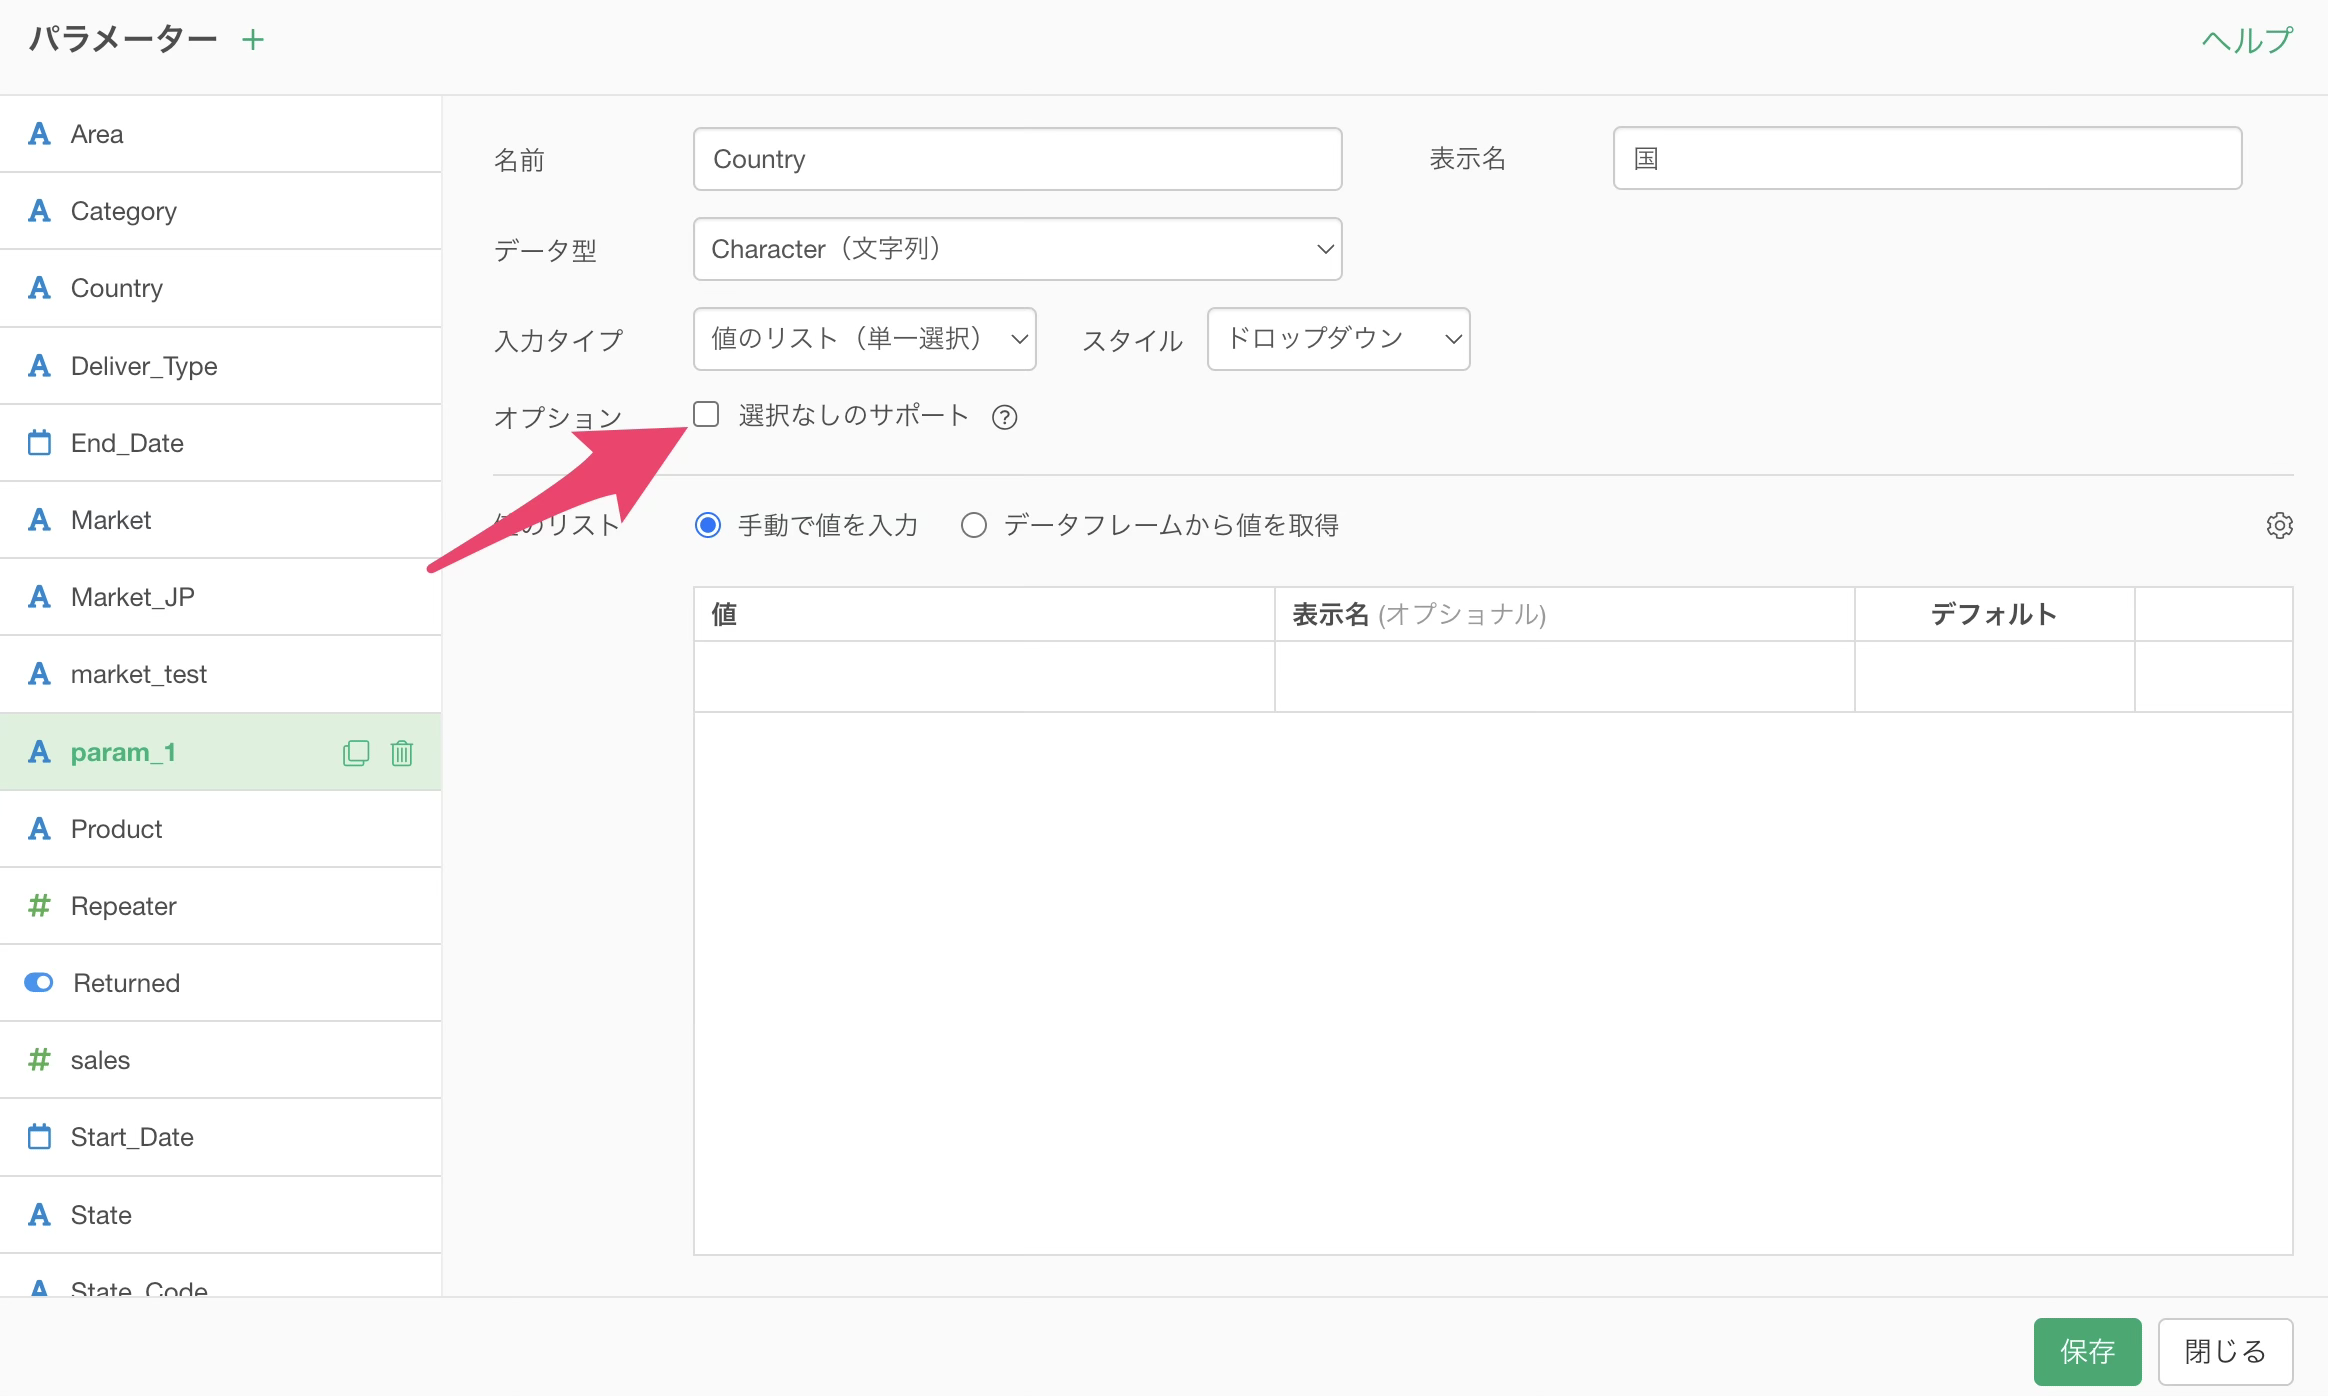
Task: Click the Returned logical toggle icon
Action: coord(39,983)
